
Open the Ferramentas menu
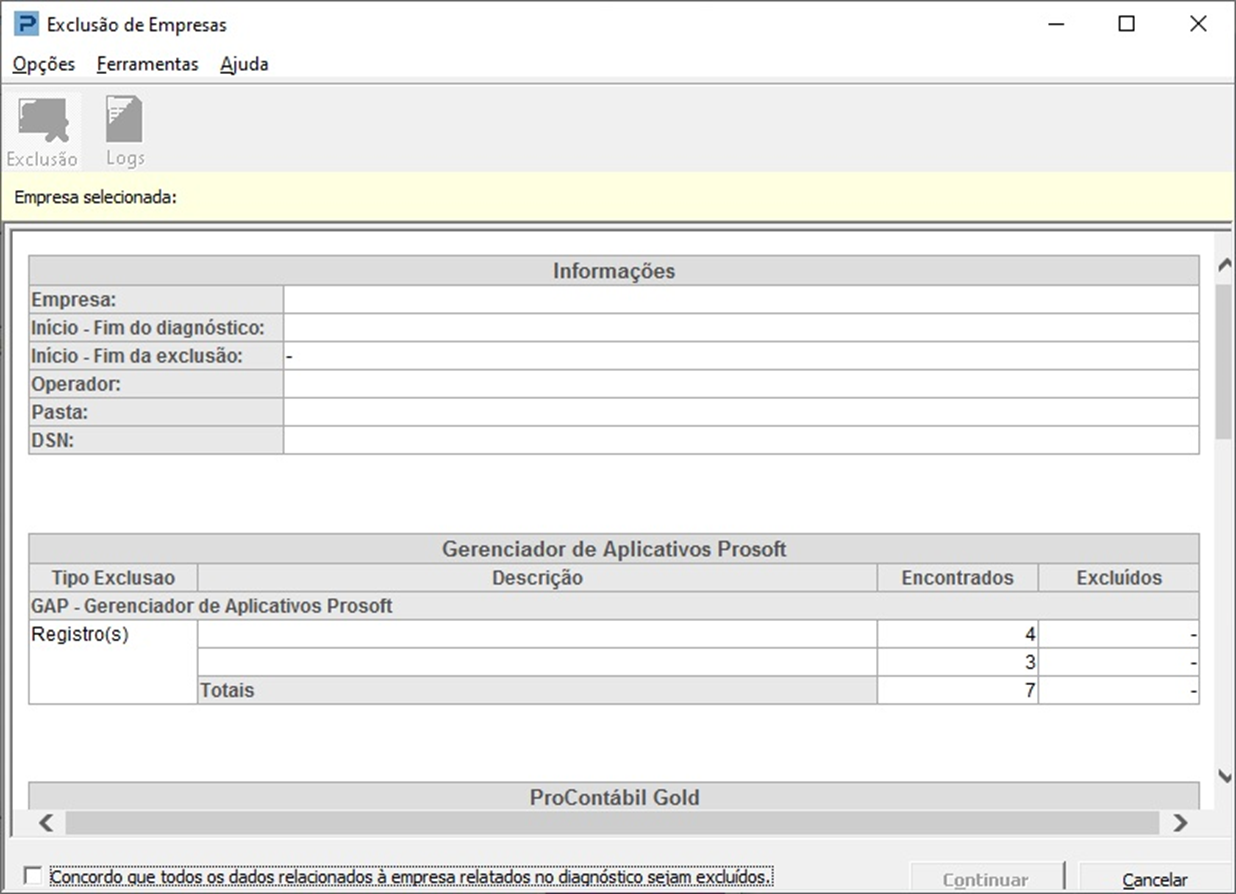(x=148, y=64)
